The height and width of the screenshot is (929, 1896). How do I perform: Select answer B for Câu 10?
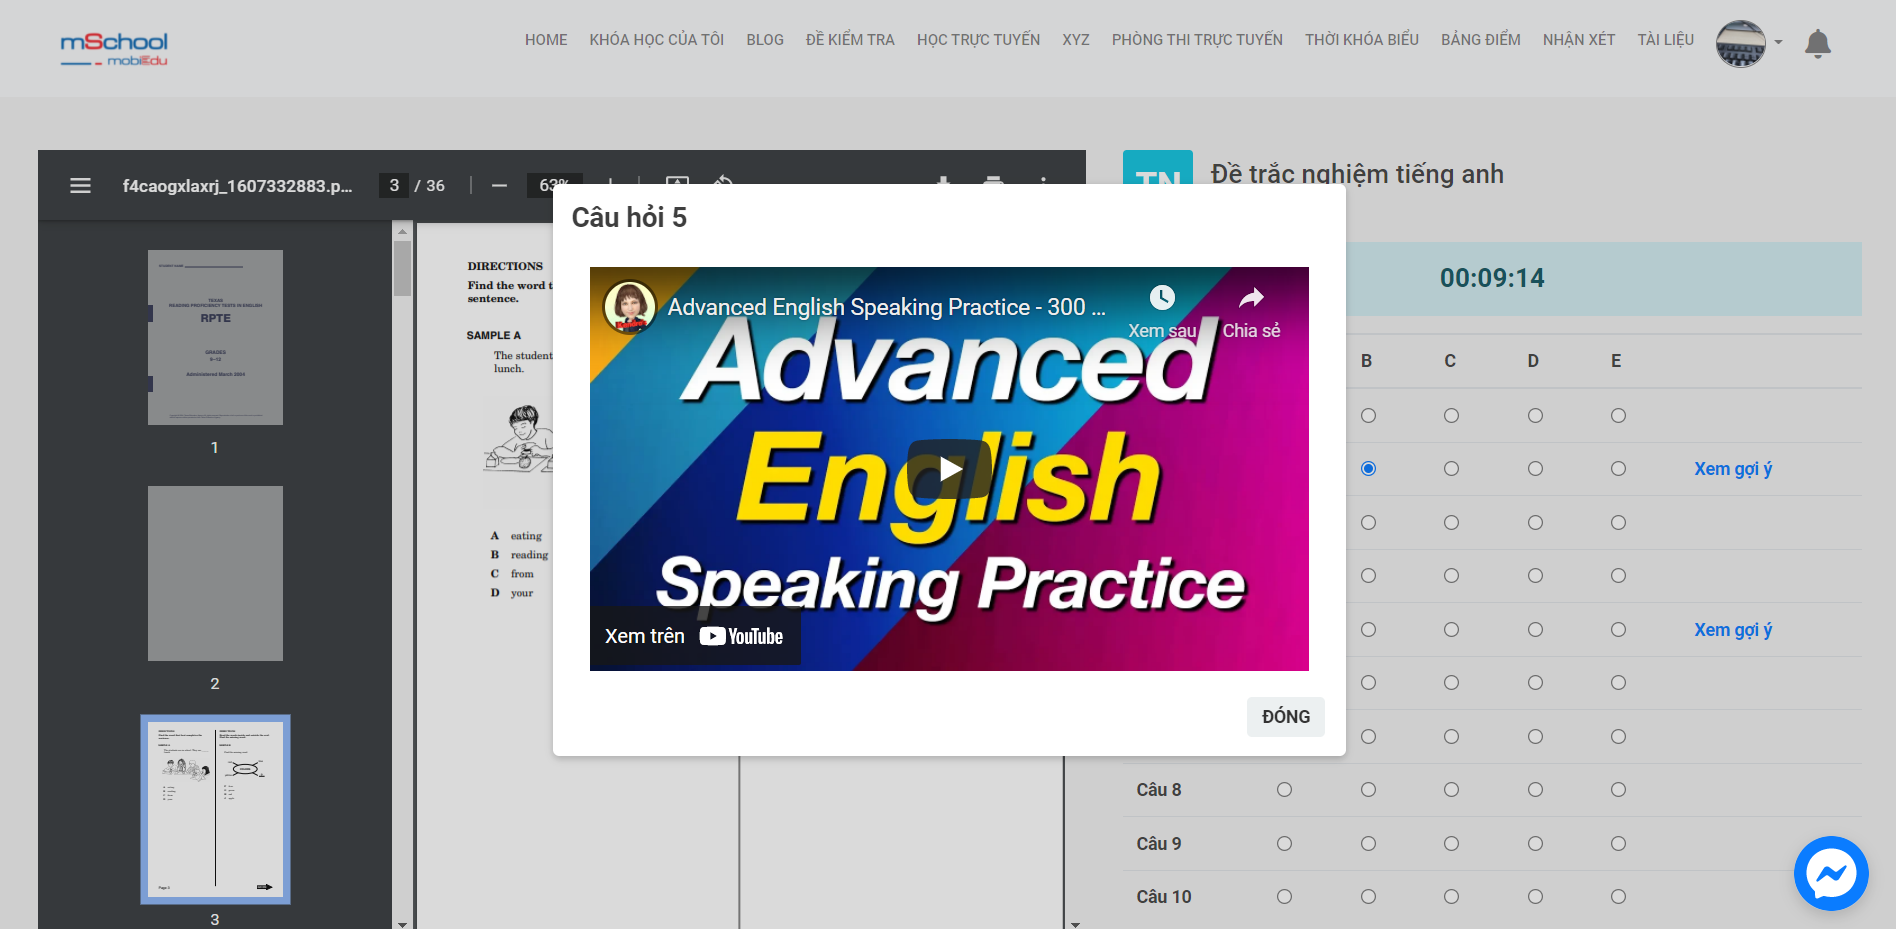point(1368,897)
